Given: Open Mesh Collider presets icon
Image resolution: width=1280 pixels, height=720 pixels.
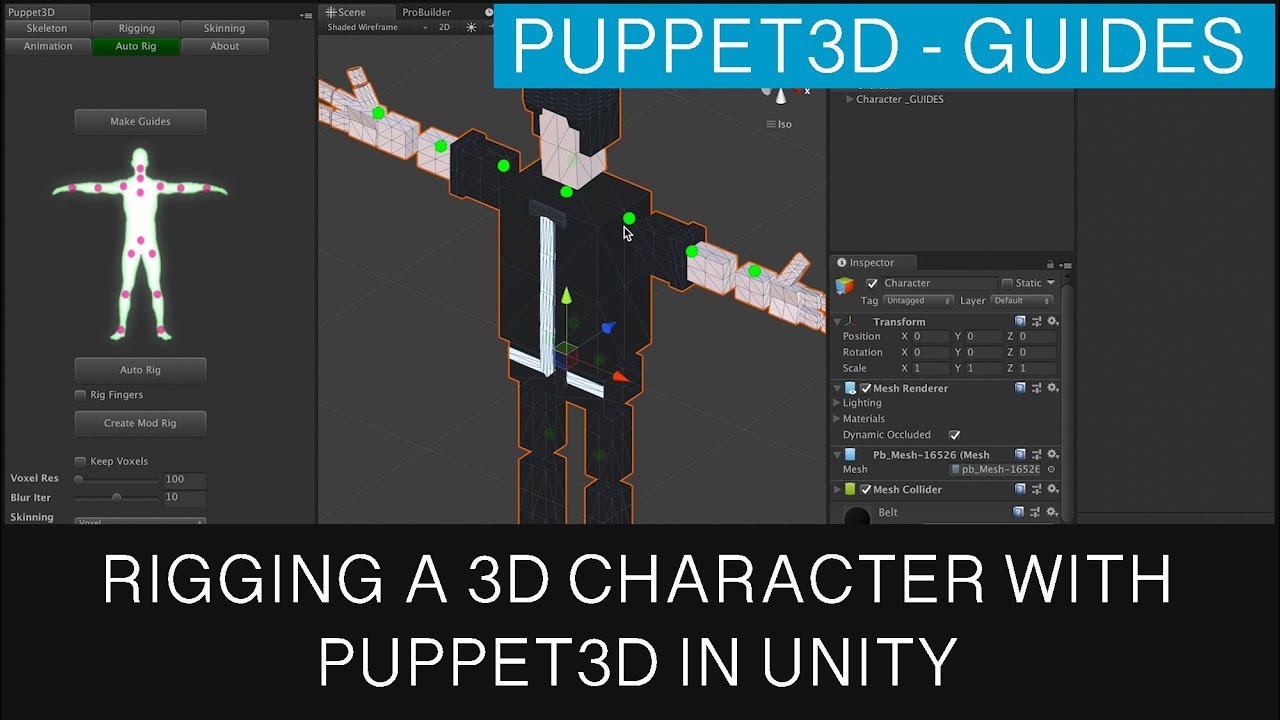Looking at the screenshot, I should (x=1036, y=489).
